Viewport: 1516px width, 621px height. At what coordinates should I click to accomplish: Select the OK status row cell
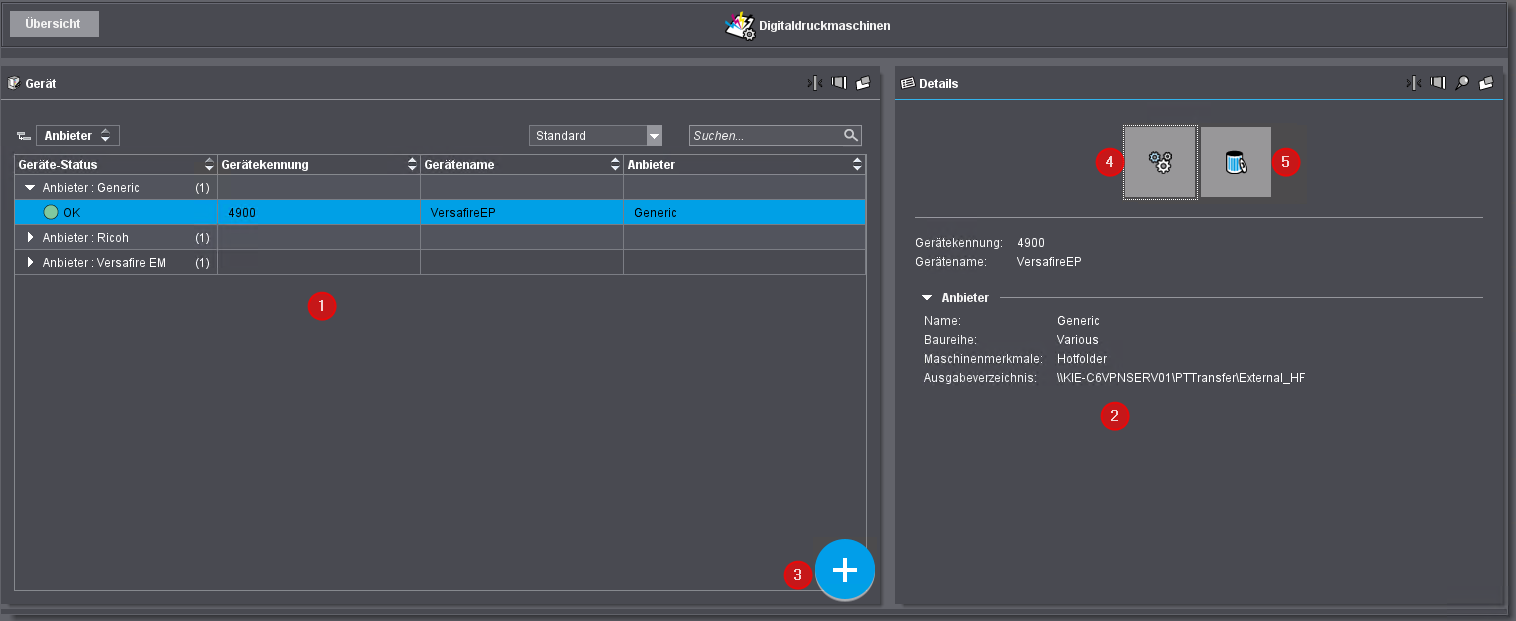(116, 212)
